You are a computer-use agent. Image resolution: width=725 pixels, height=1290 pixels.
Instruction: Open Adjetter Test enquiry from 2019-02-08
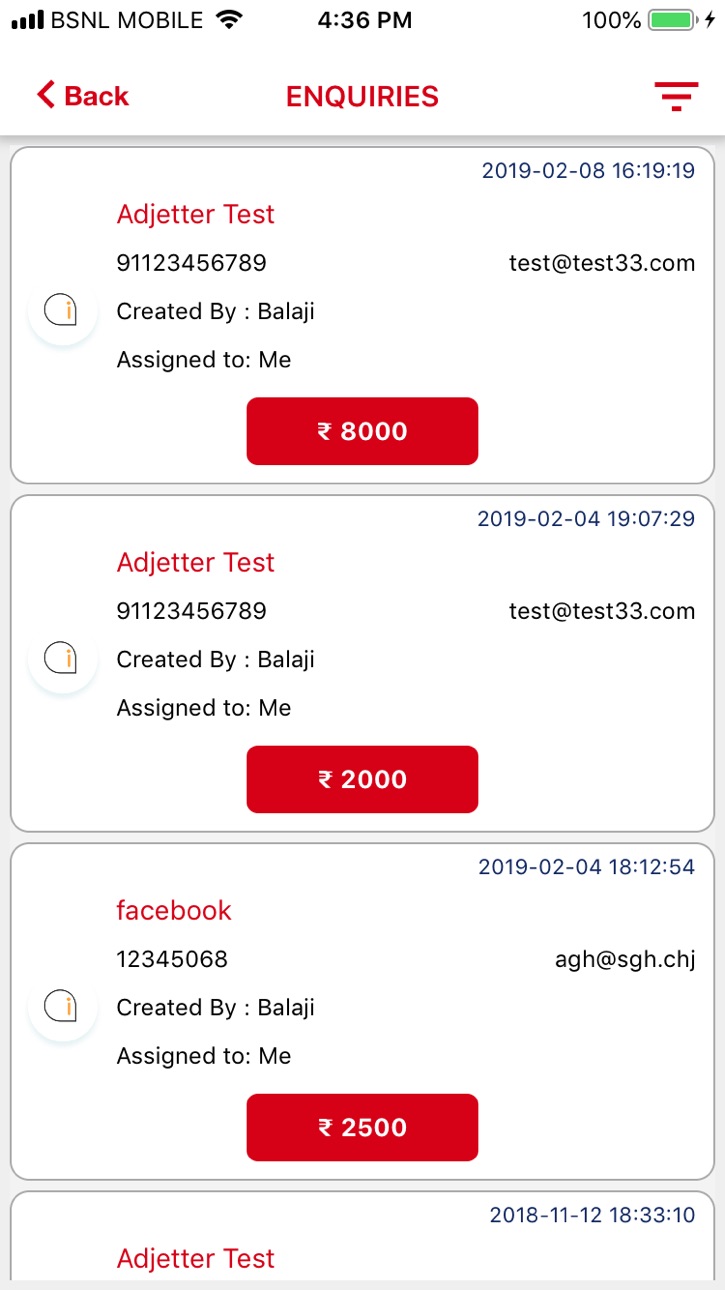tap(196, 214)
